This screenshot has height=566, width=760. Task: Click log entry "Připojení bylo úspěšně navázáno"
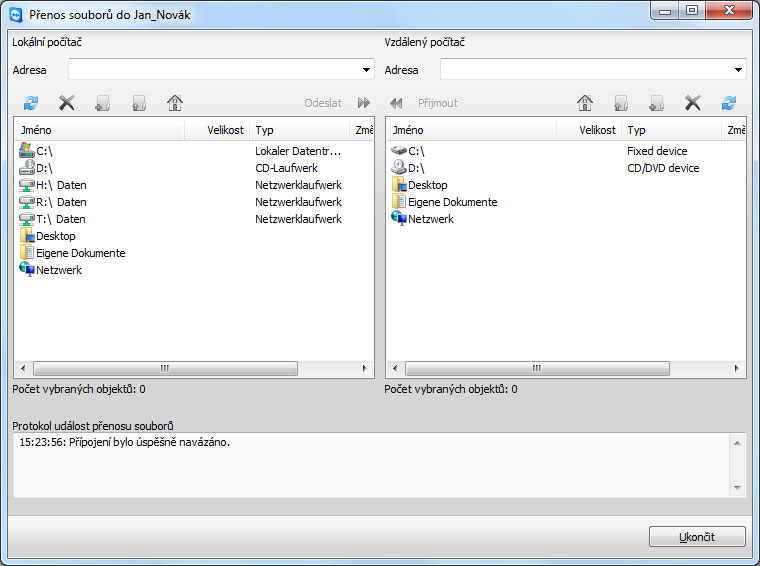[x=125, y=442]
